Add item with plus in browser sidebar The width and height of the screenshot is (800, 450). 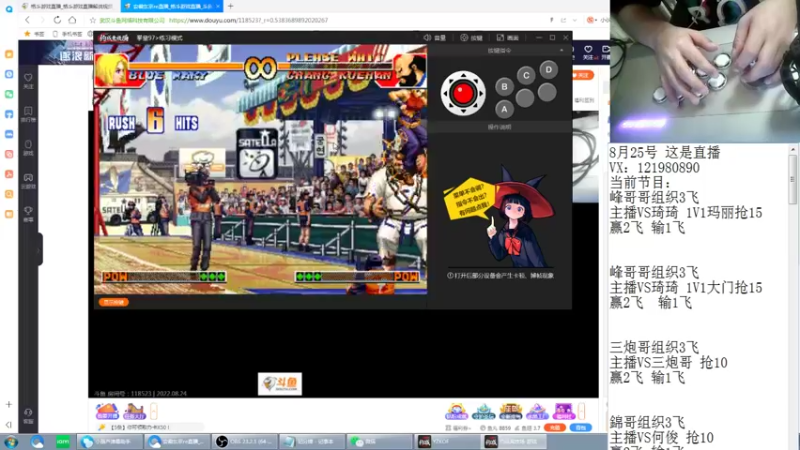9,405
